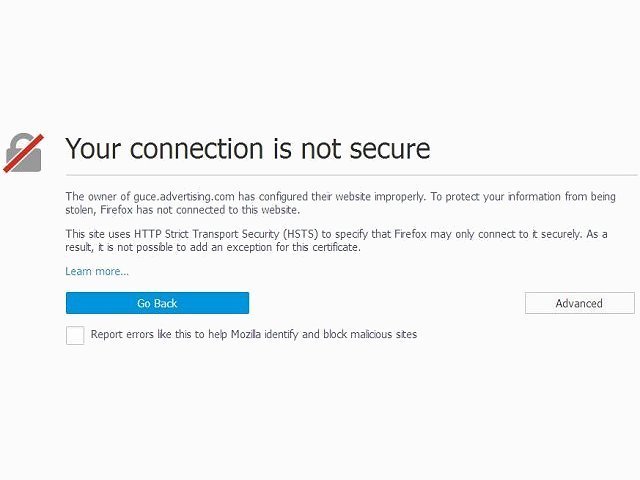Click the red slash across the padlock

point(23,153)
